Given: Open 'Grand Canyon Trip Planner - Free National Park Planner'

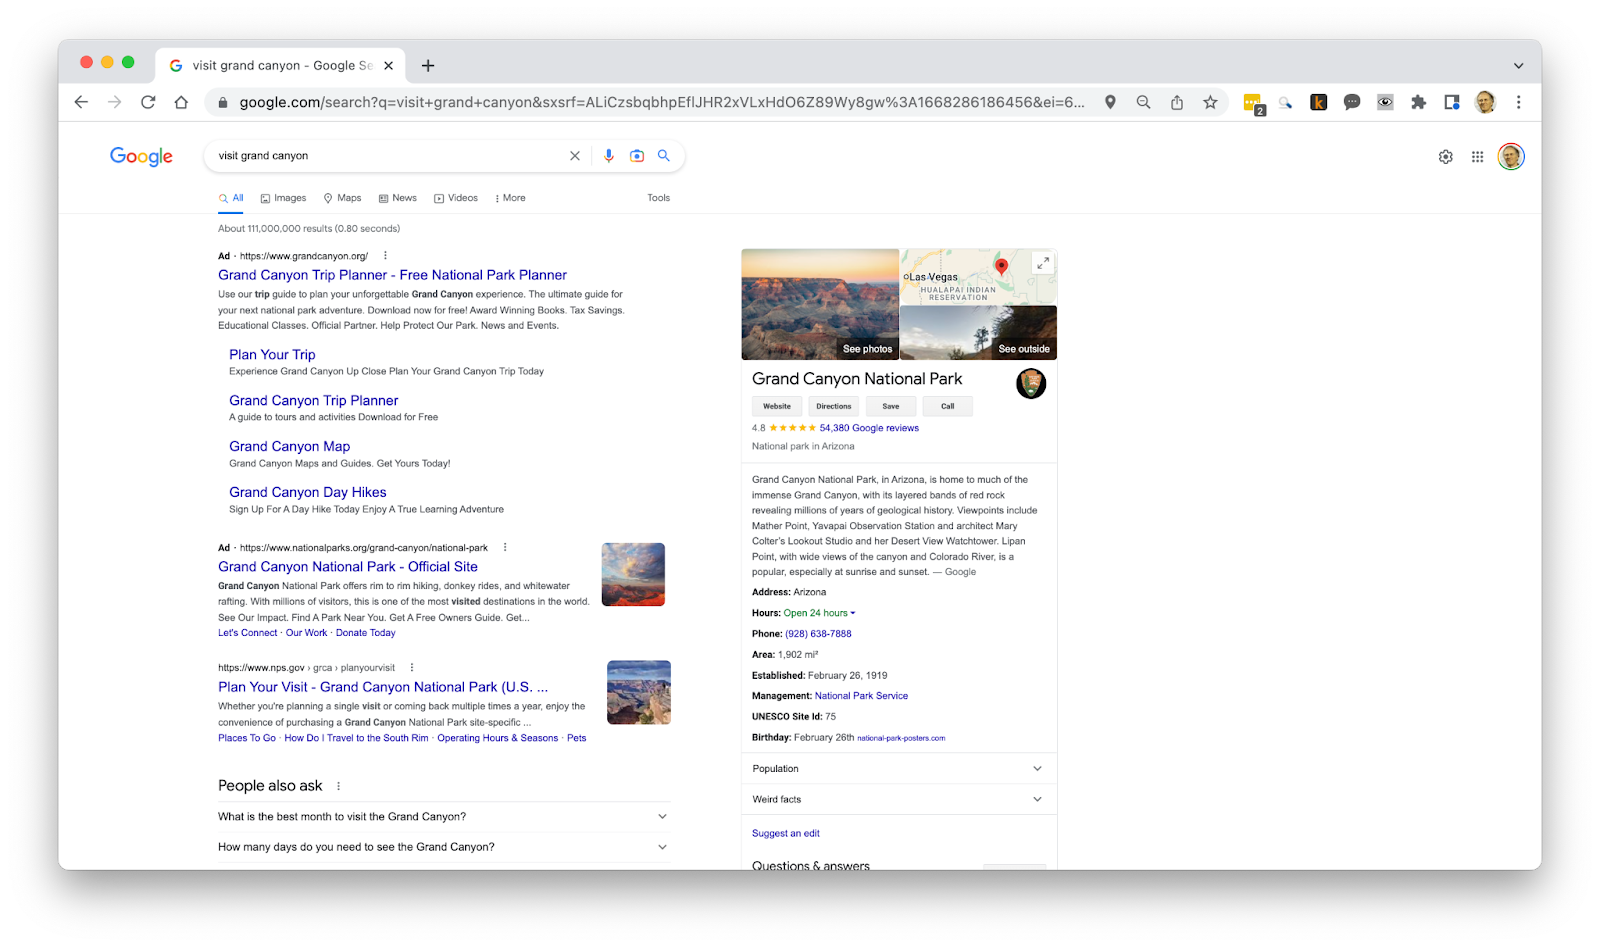Looking at the screenshot, I should [x=392, y=275].
